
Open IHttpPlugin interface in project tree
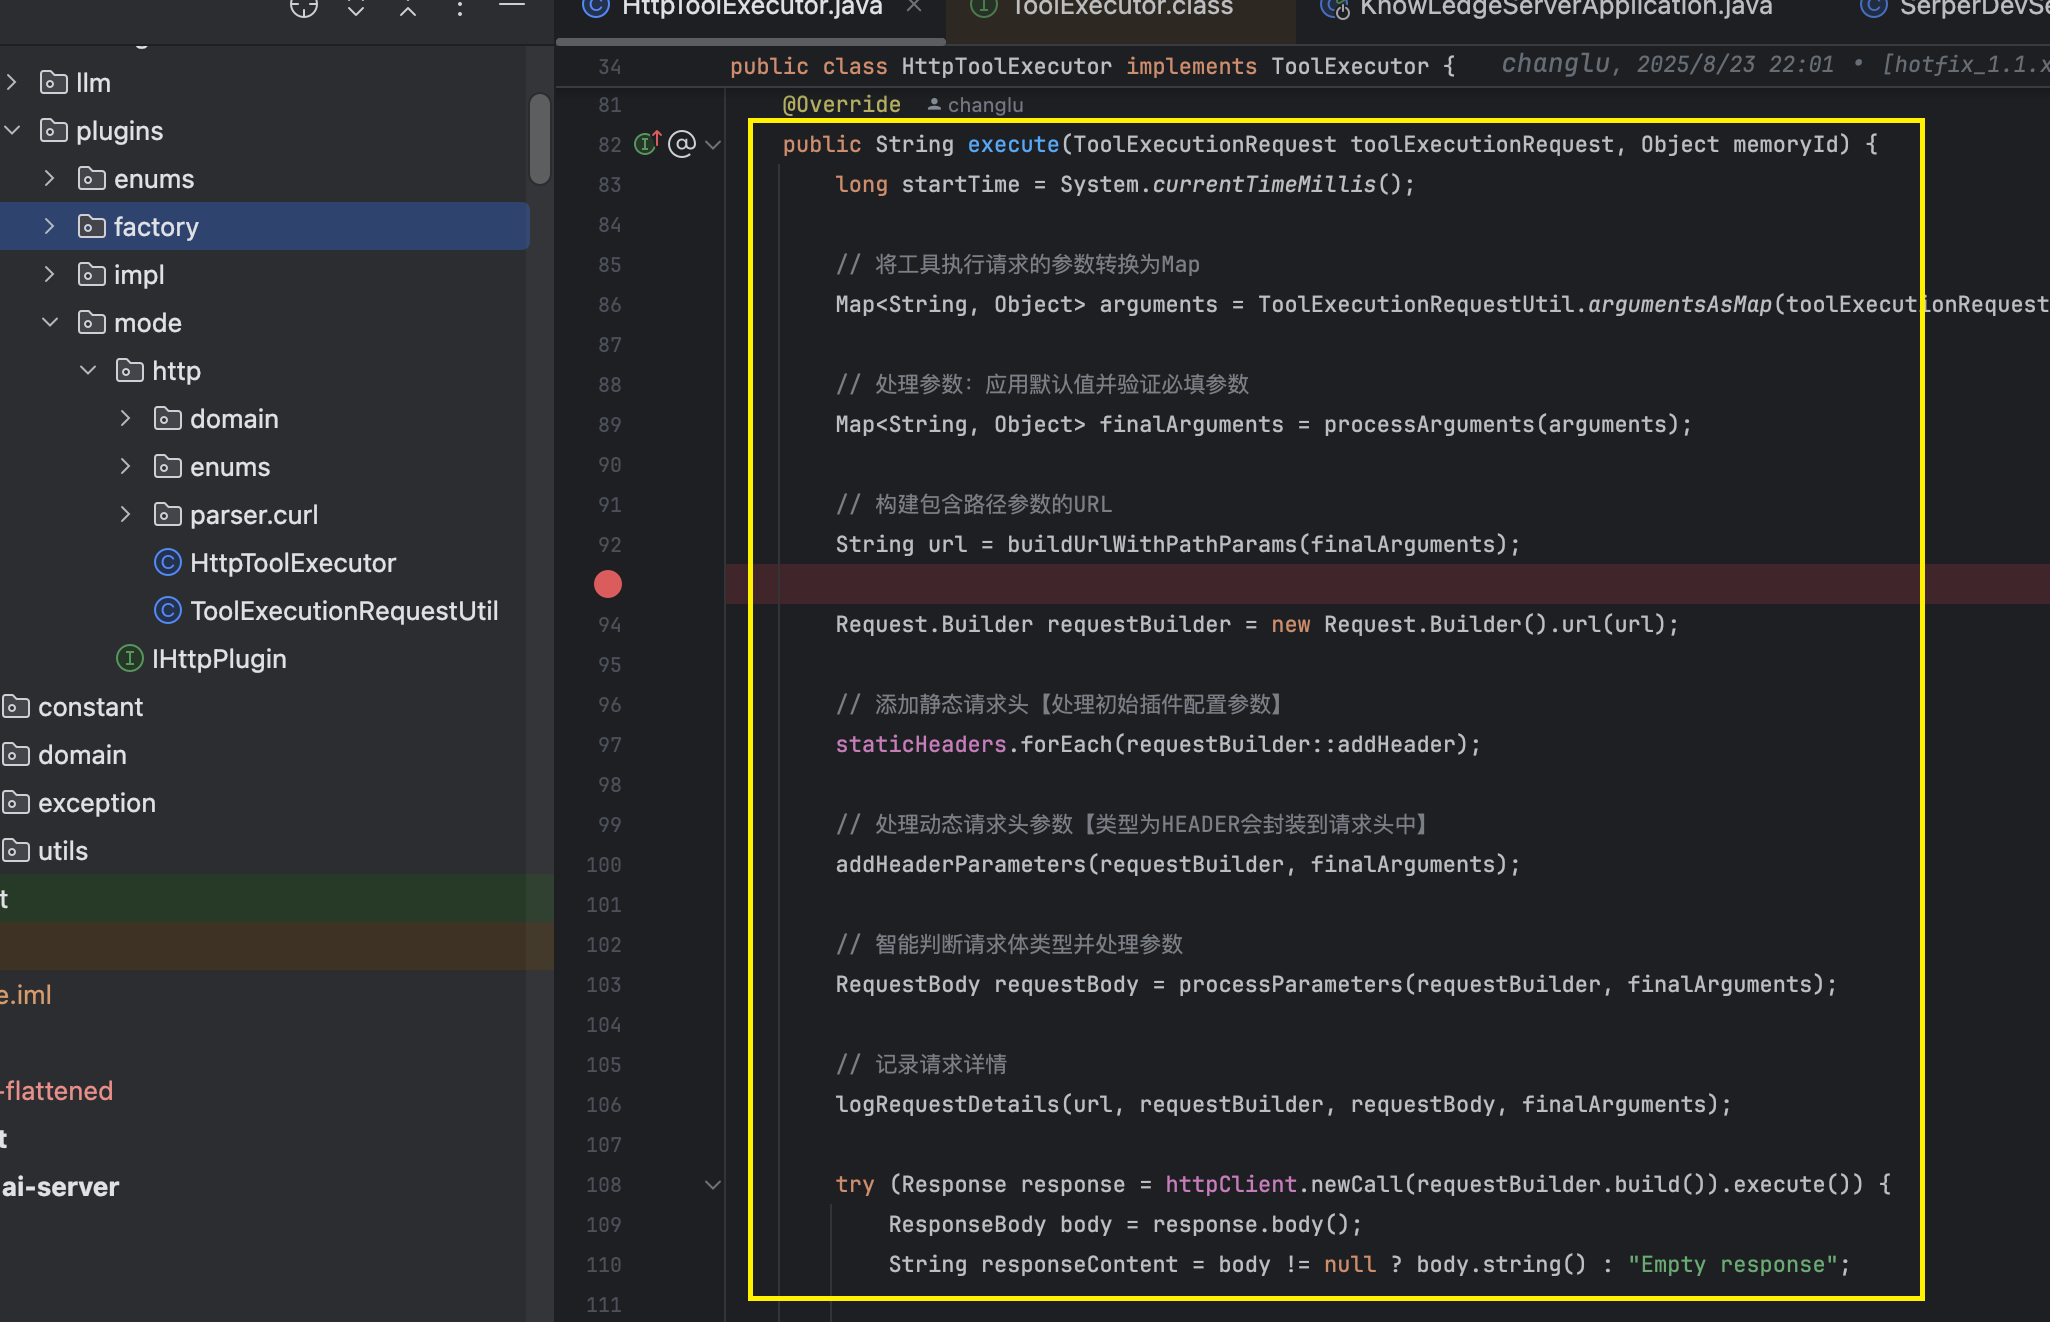tap(218, 659)
